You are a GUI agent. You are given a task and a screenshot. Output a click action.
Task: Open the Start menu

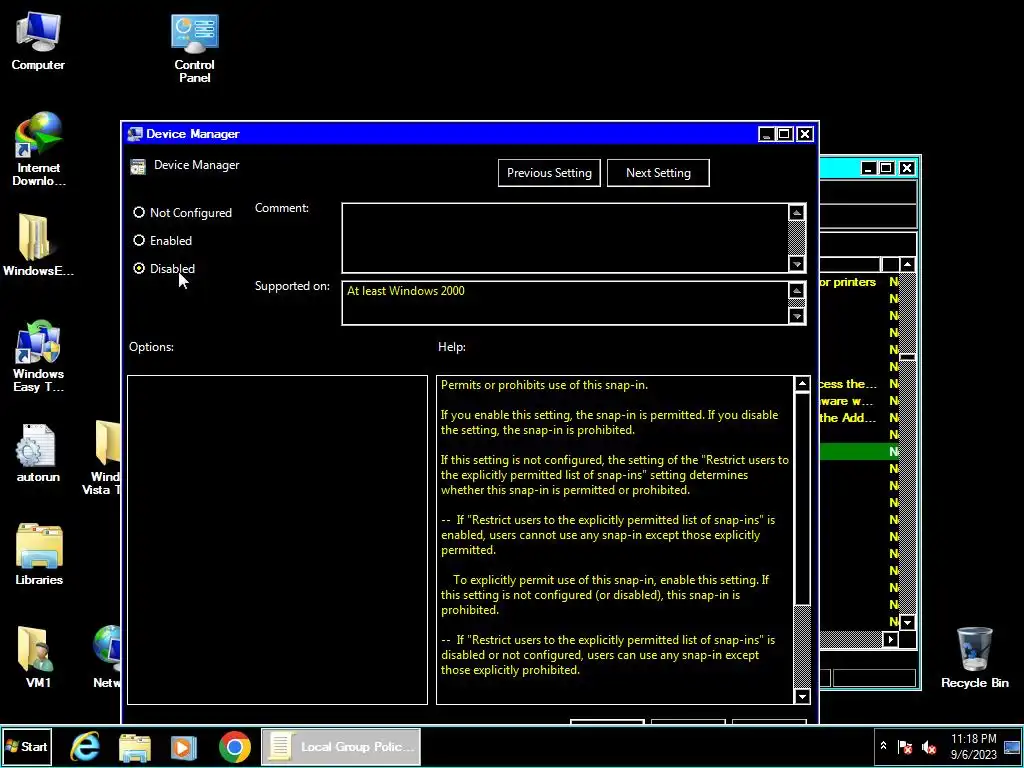[x=27, y=746]
